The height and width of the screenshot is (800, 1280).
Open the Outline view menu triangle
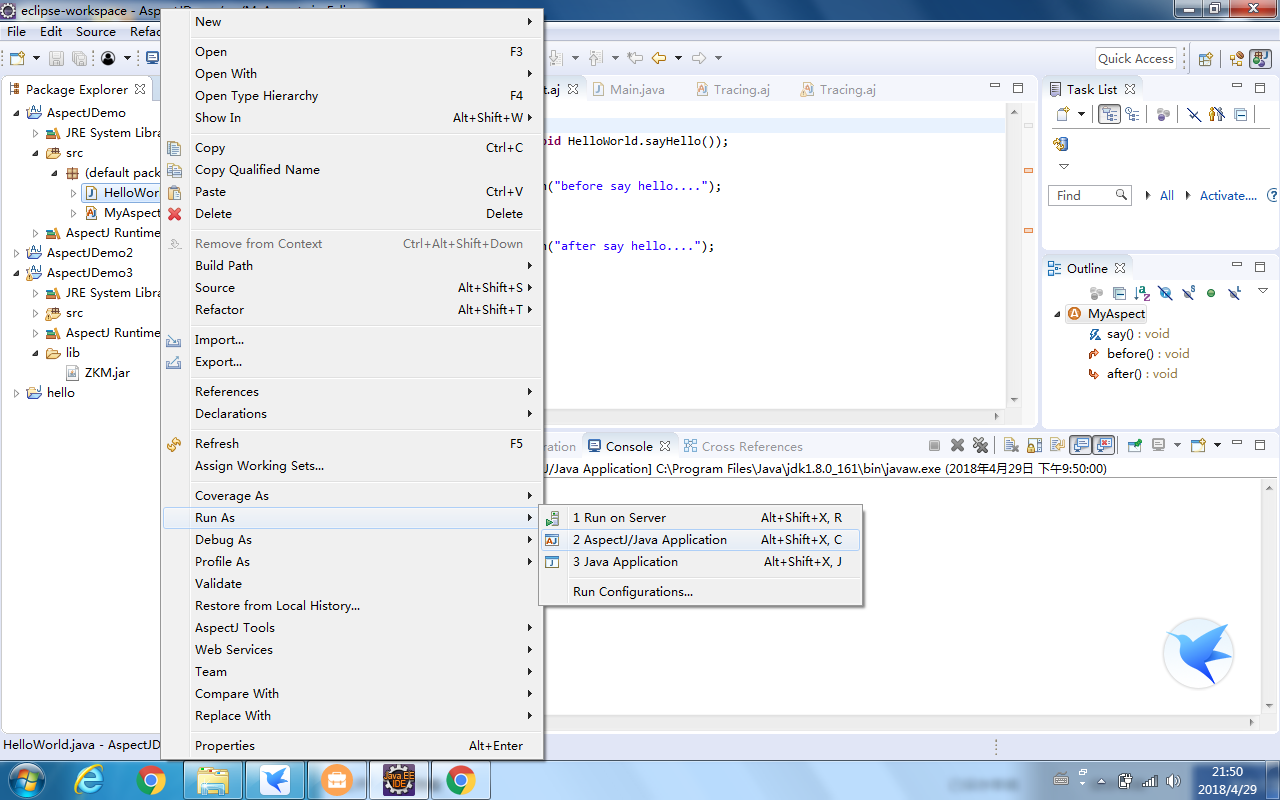[x=1263, y=291]
